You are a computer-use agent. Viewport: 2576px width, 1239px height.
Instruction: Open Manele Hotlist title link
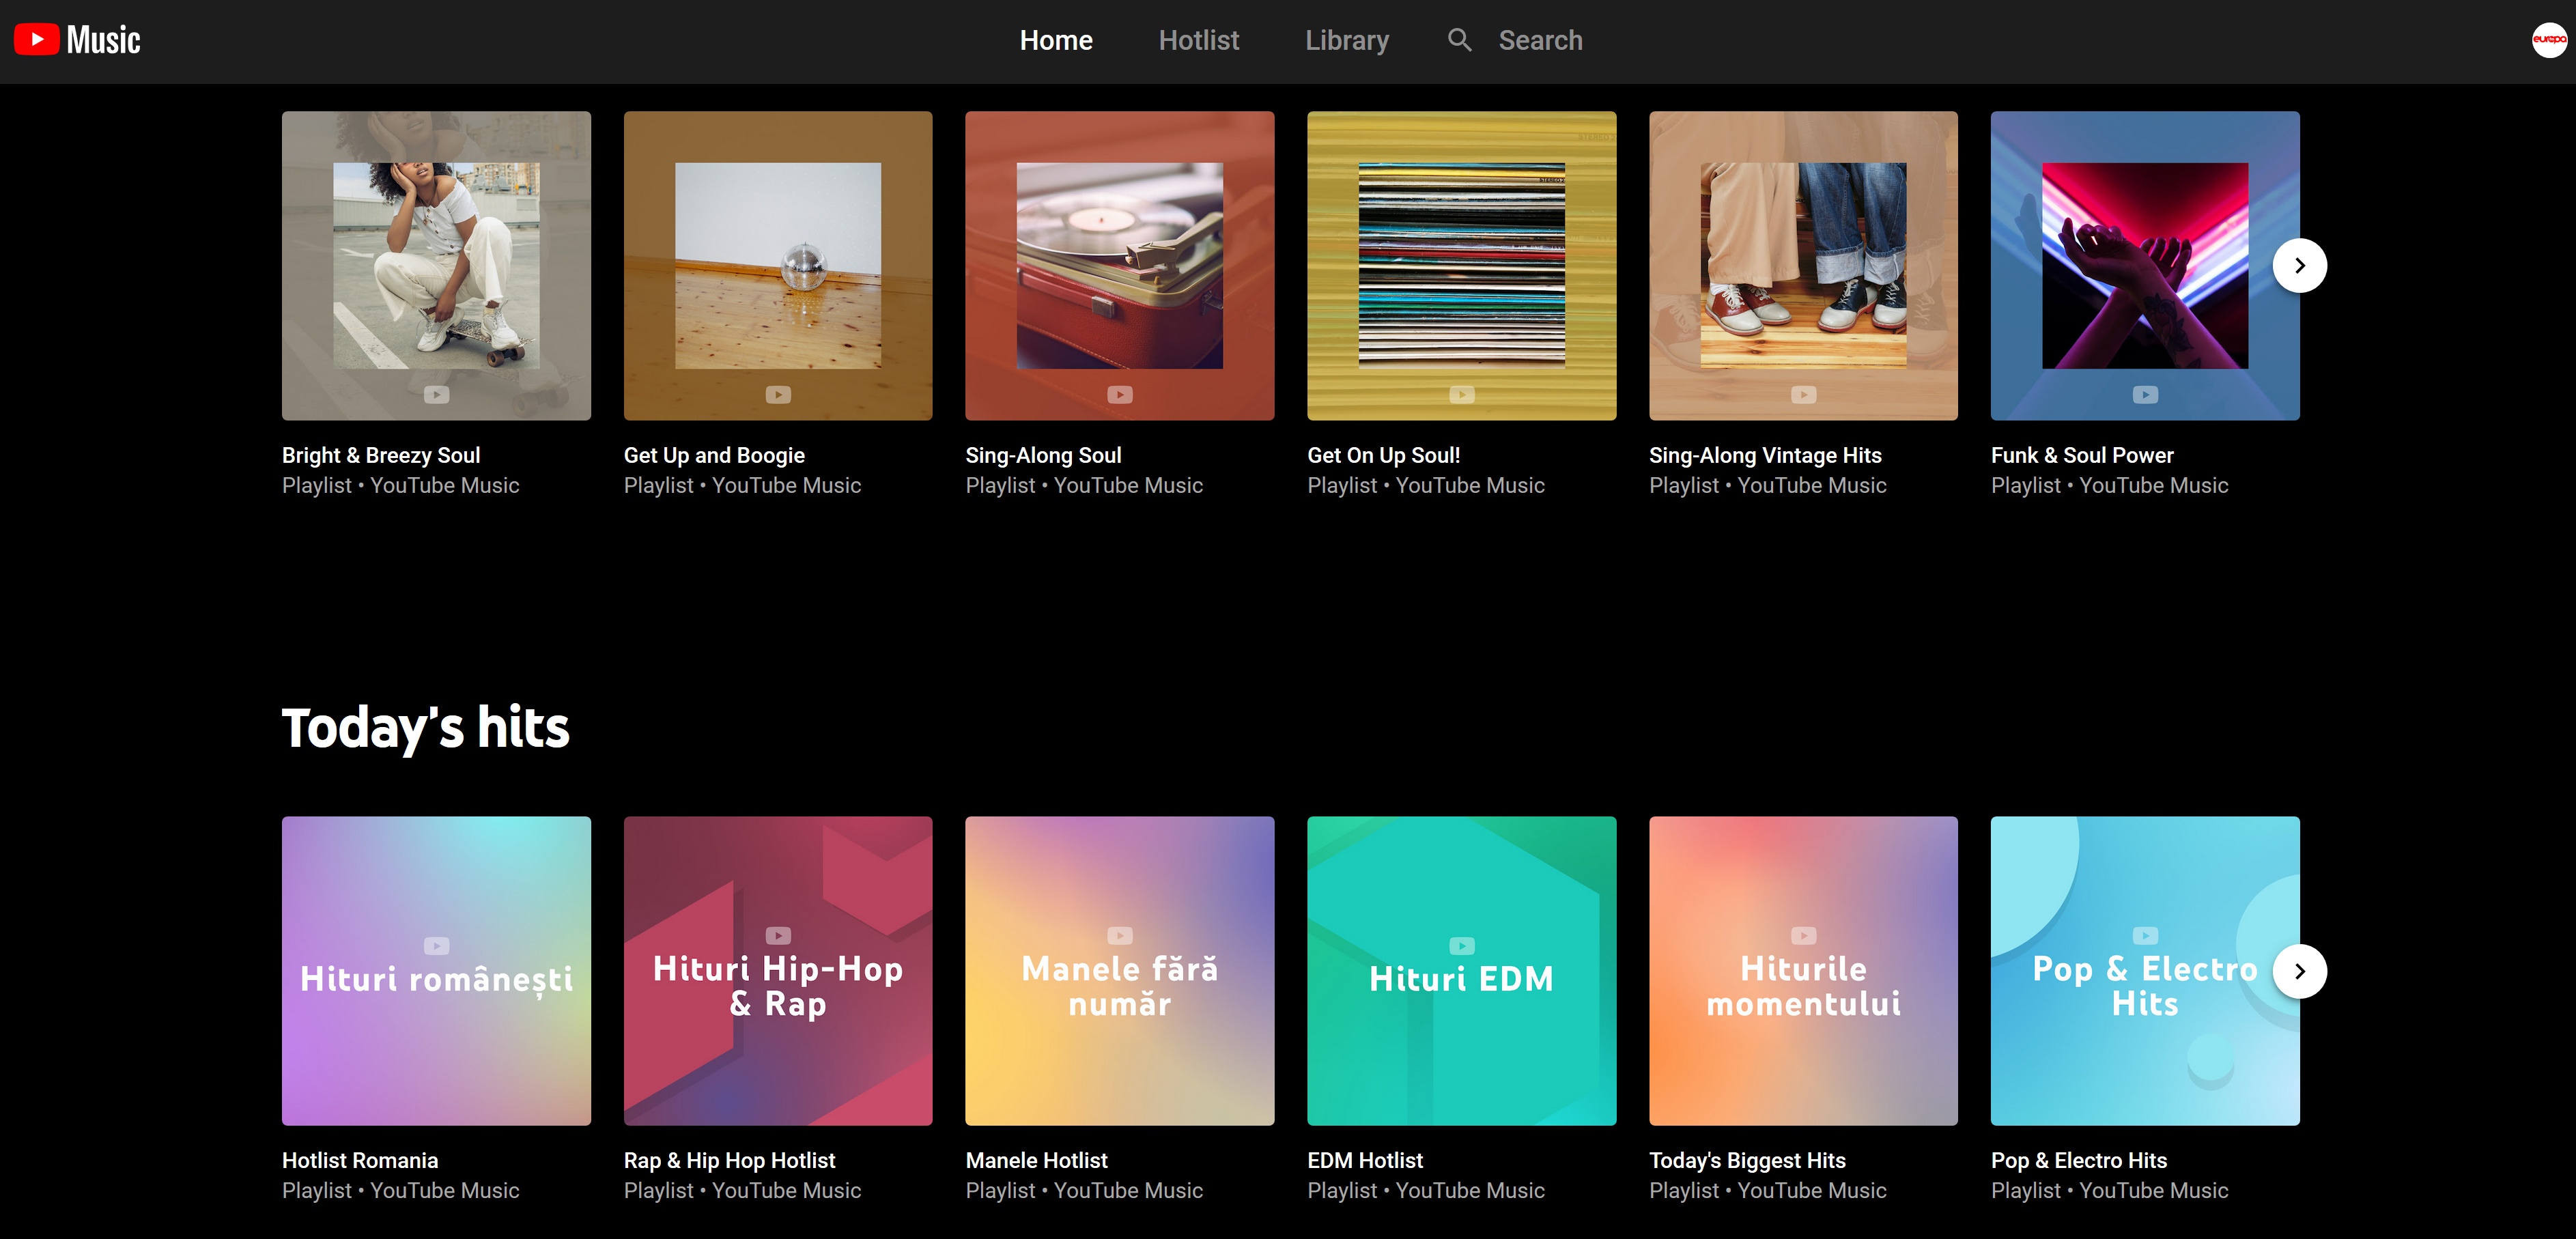(x=1036, y=1160)
